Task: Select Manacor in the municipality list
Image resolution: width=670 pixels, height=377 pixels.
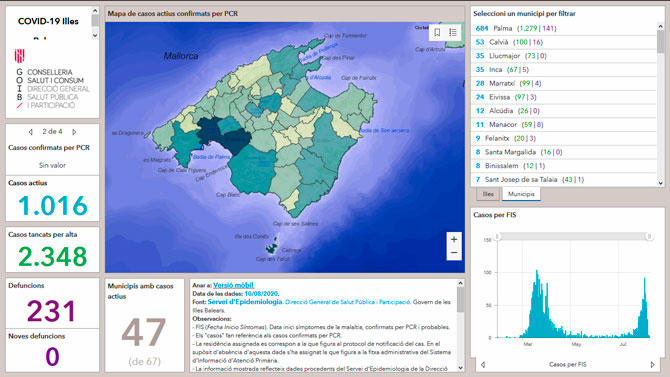Action: pyautogui.click(x=564, y=124)
